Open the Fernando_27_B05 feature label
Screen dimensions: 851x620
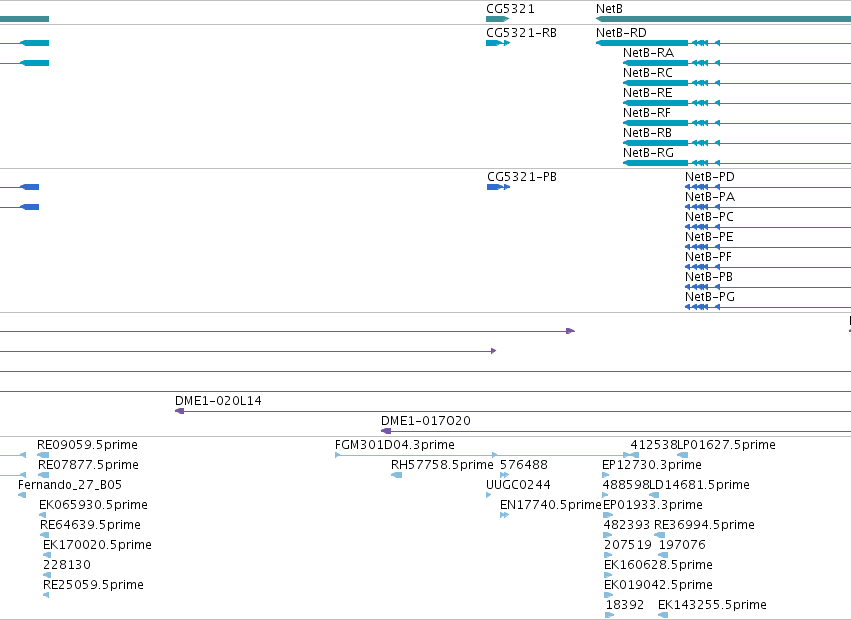click(70, 485)
